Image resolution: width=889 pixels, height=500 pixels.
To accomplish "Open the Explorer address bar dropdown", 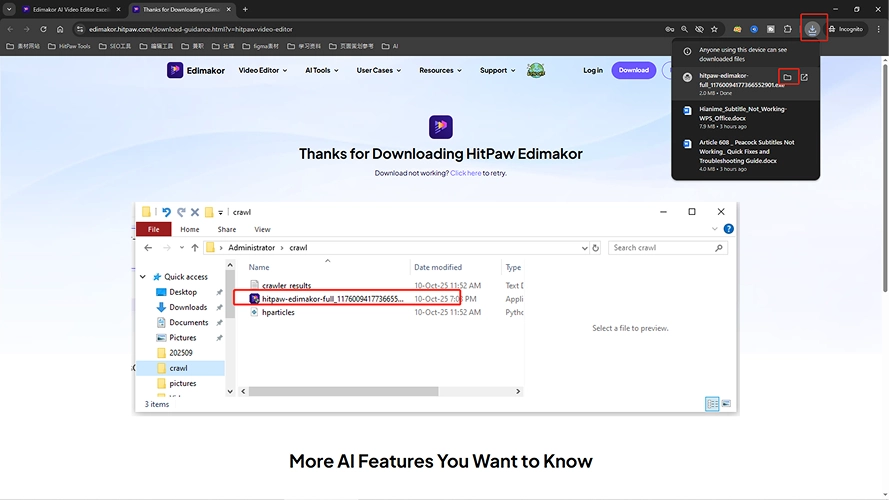I will coord(585,248).
